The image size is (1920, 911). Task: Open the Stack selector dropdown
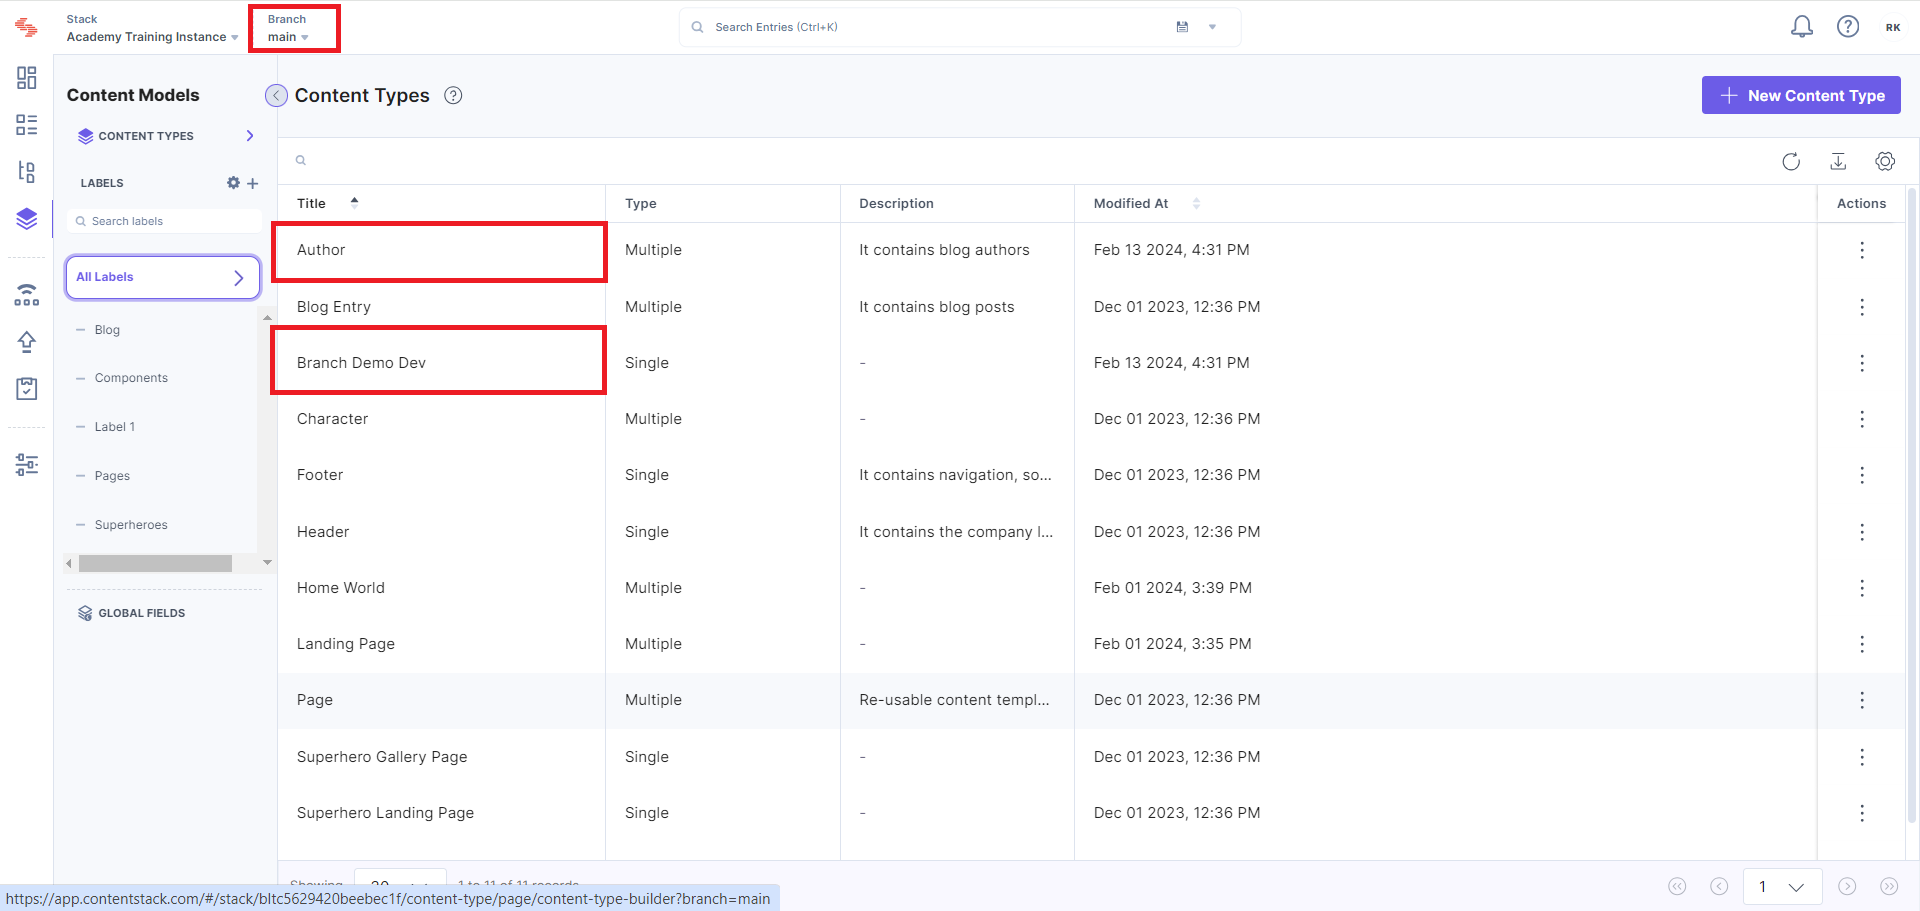[152, 28]
